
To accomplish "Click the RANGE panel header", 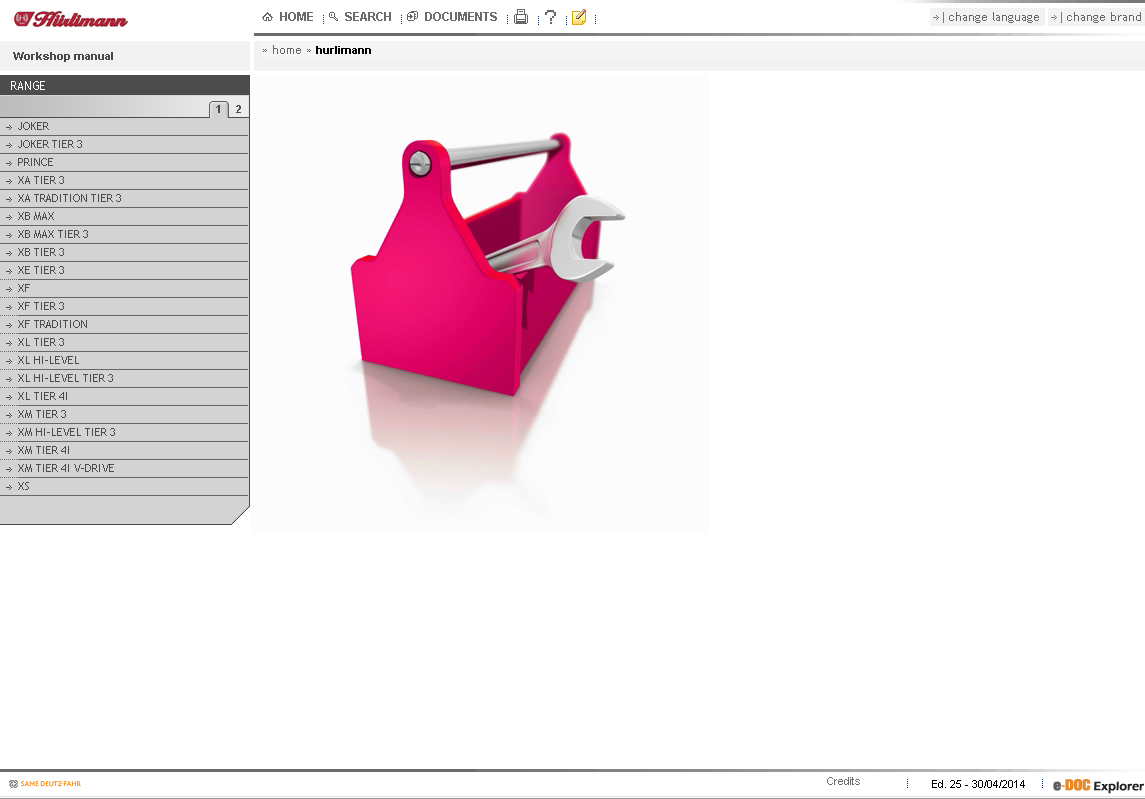I will [125, 85].
